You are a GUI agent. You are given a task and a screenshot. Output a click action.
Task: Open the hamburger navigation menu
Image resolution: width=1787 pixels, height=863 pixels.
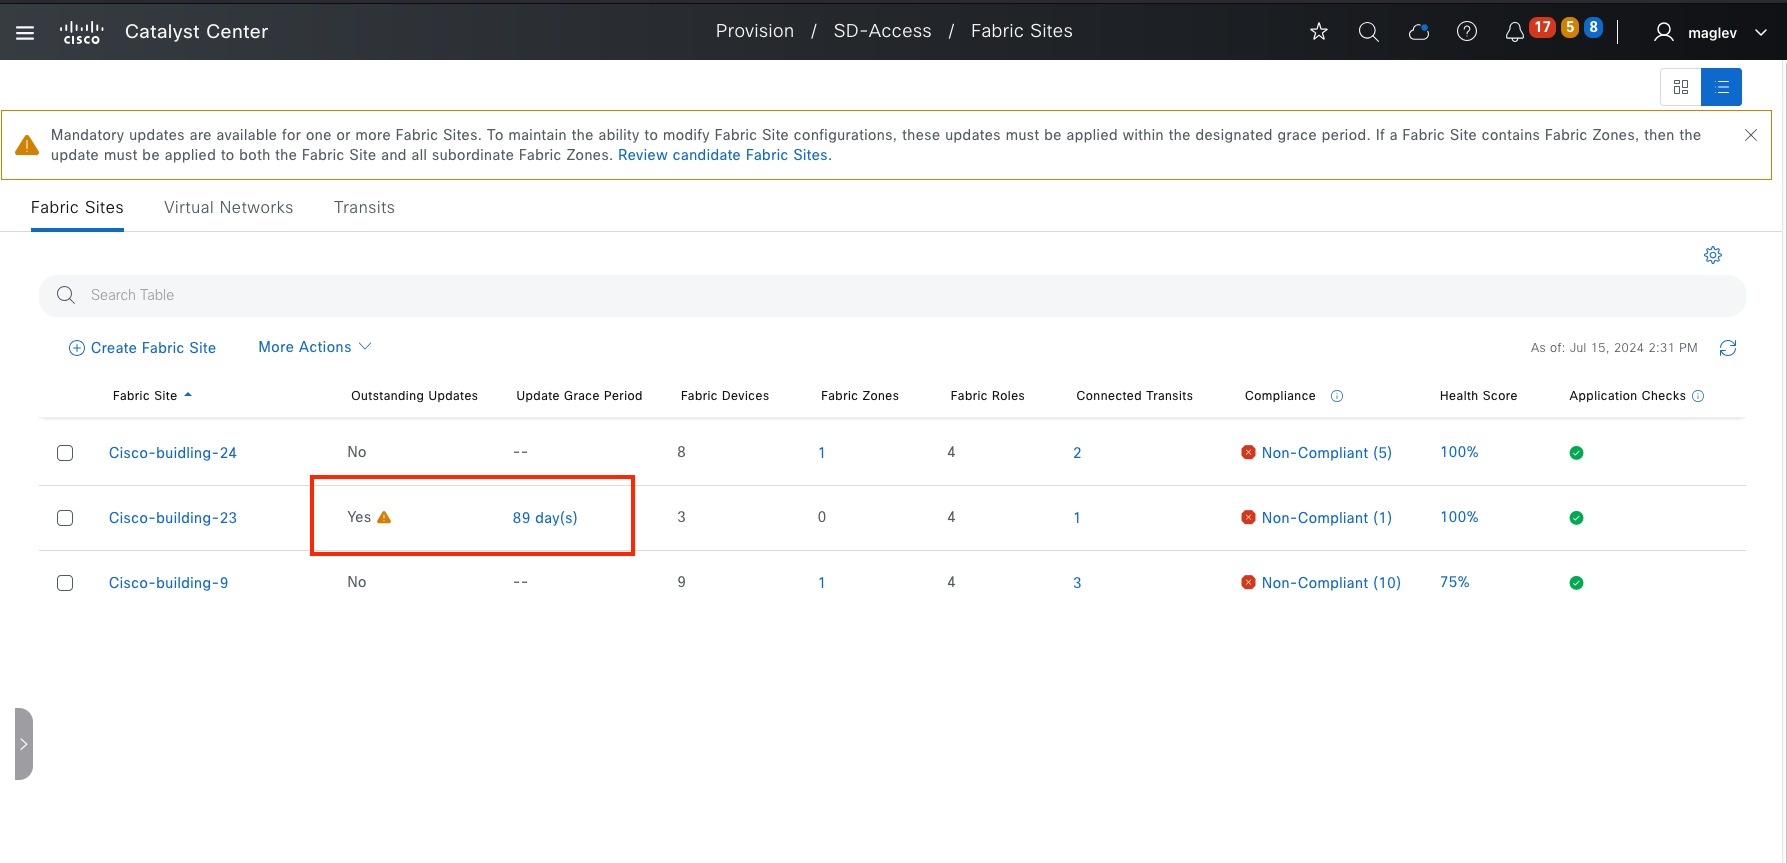point(25,32)
